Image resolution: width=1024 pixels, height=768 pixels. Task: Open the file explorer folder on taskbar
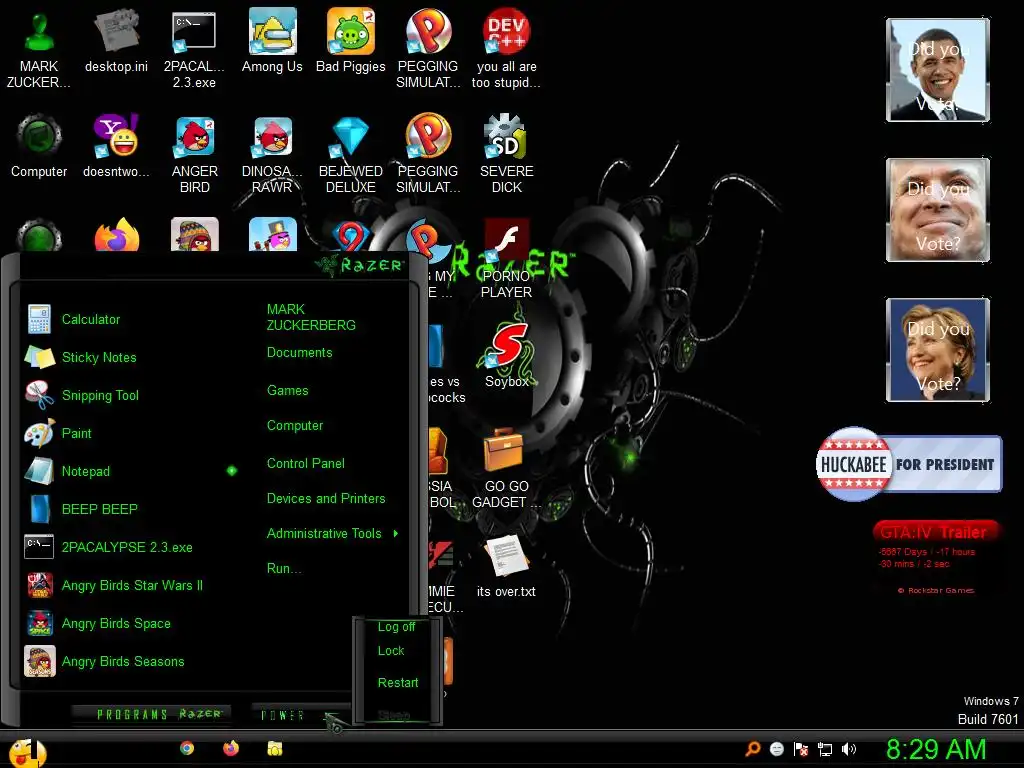[275, 748]
